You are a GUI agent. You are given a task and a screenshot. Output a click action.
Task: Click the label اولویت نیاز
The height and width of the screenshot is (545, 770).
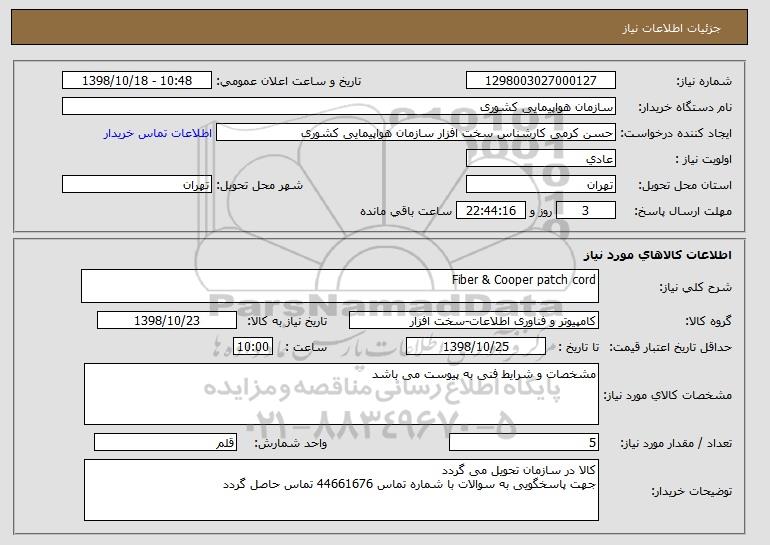point(704,160)
